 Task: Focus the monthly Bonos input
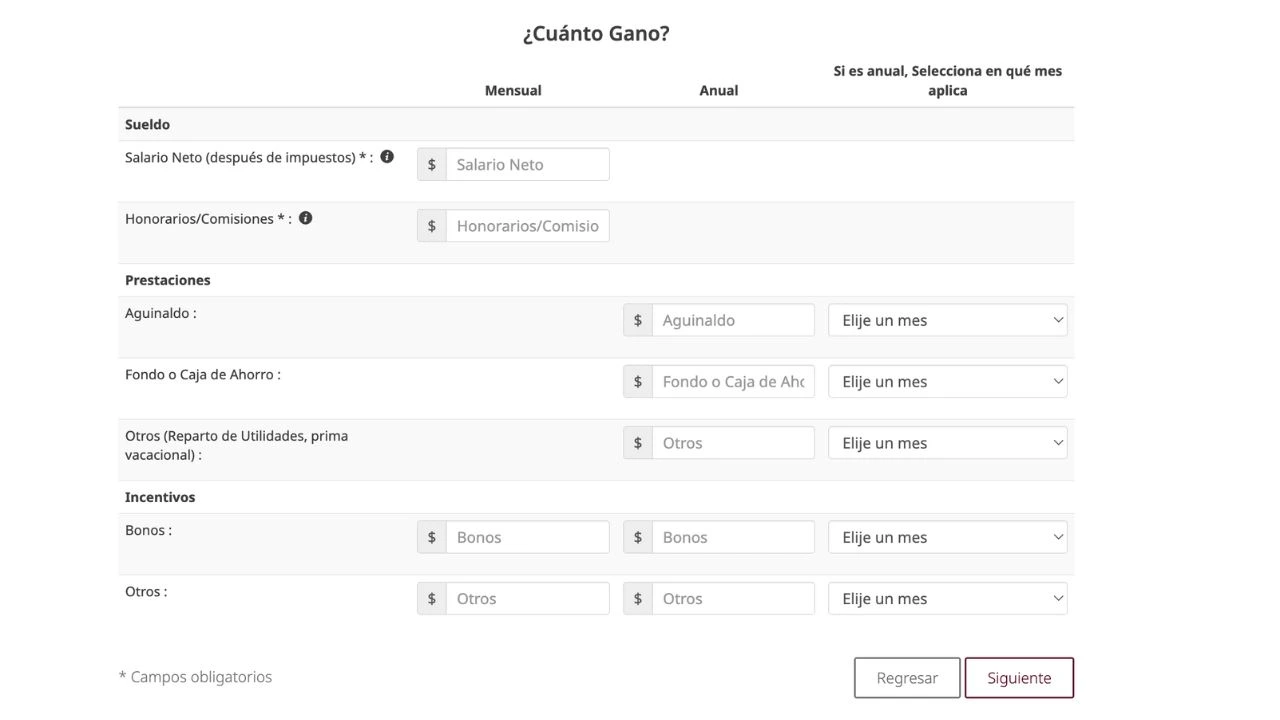[x=527, y=537]
